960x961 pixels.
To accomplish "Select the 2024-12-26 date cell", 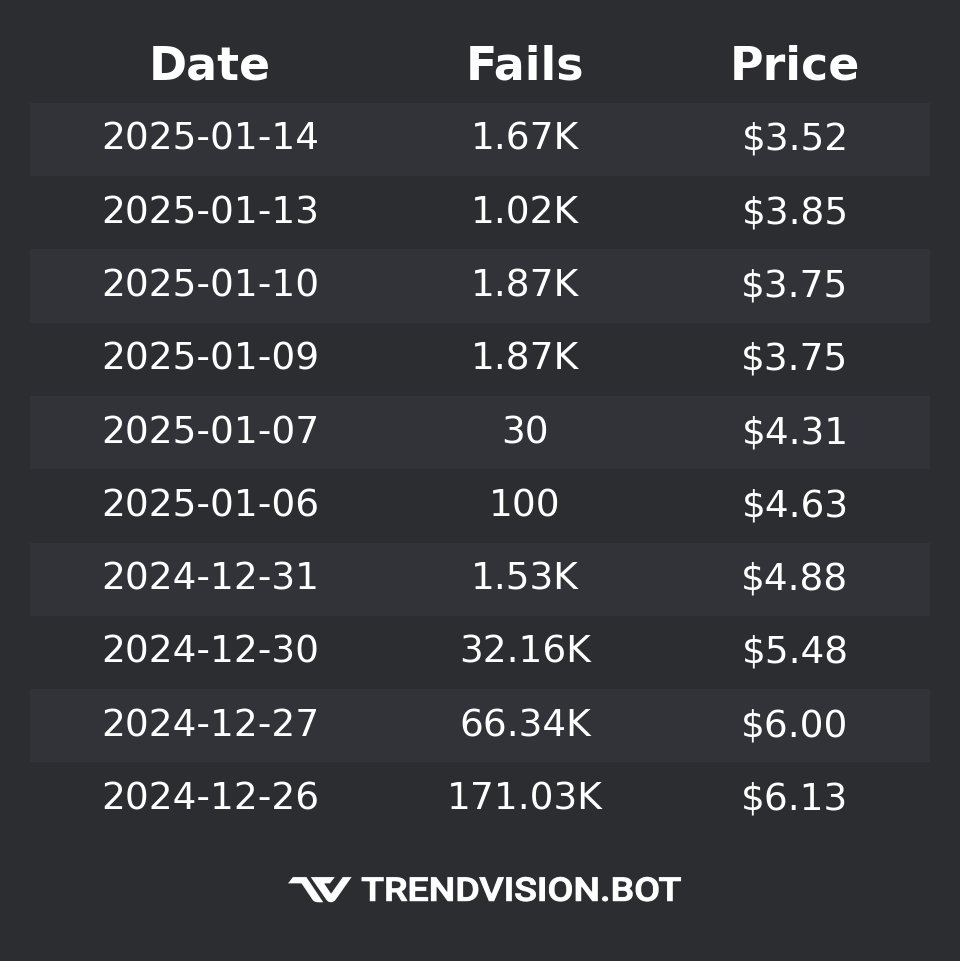I will [210, 798].
